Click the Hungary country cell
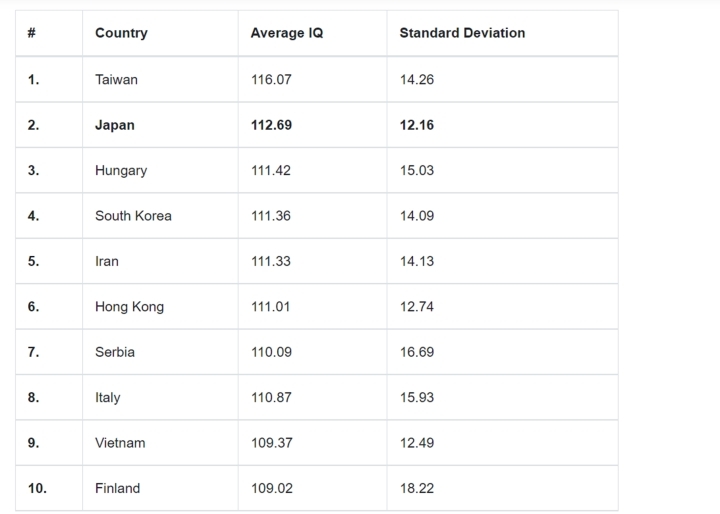 point(121,170)
